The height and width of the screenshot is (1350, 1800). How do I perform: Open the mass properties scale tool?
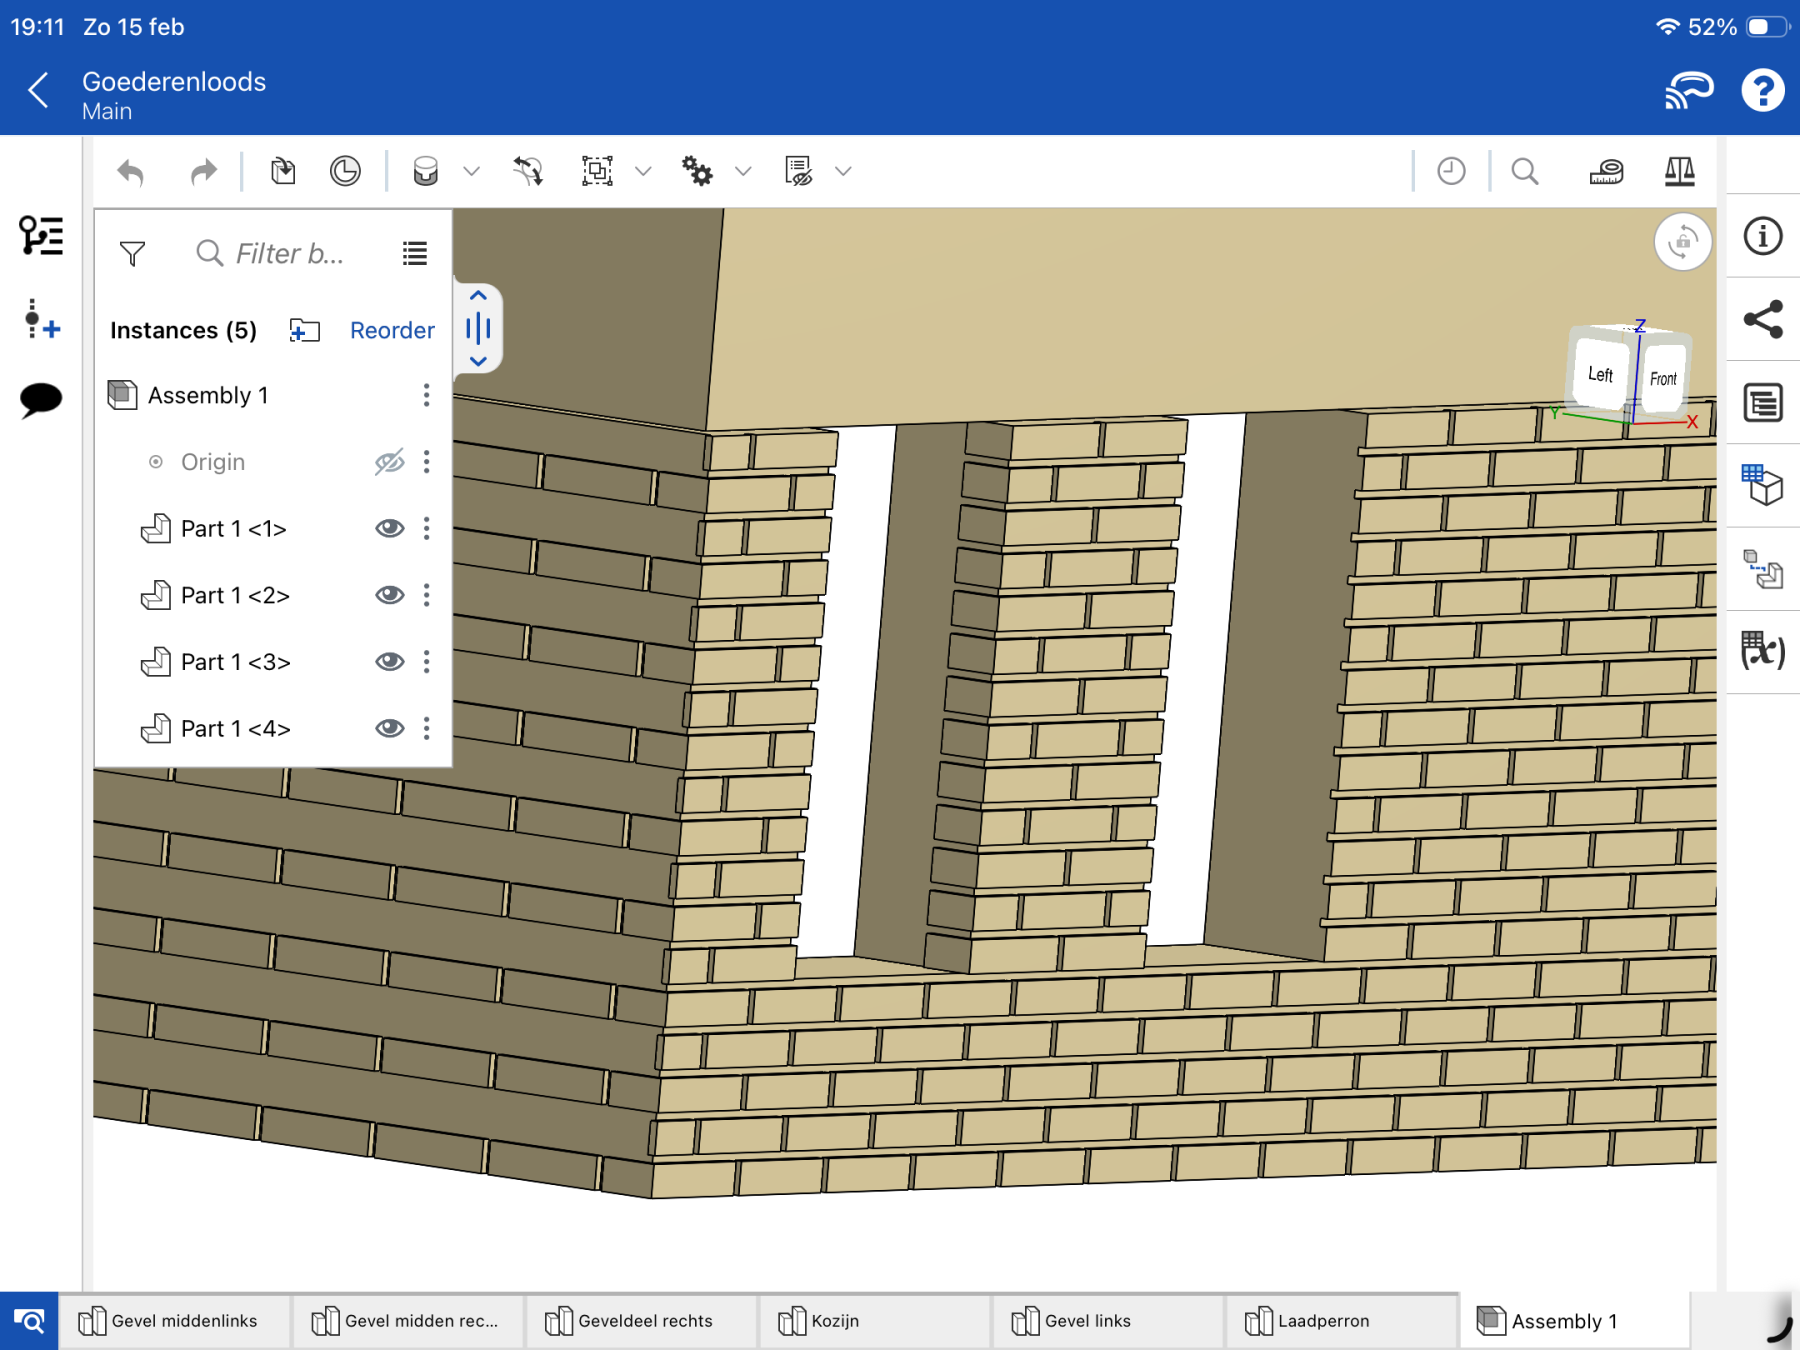click(1679, 172)
